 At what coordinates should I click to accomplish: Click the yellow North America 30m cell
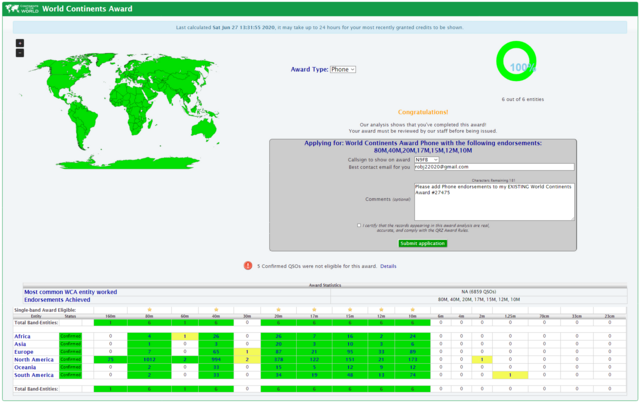247,360
